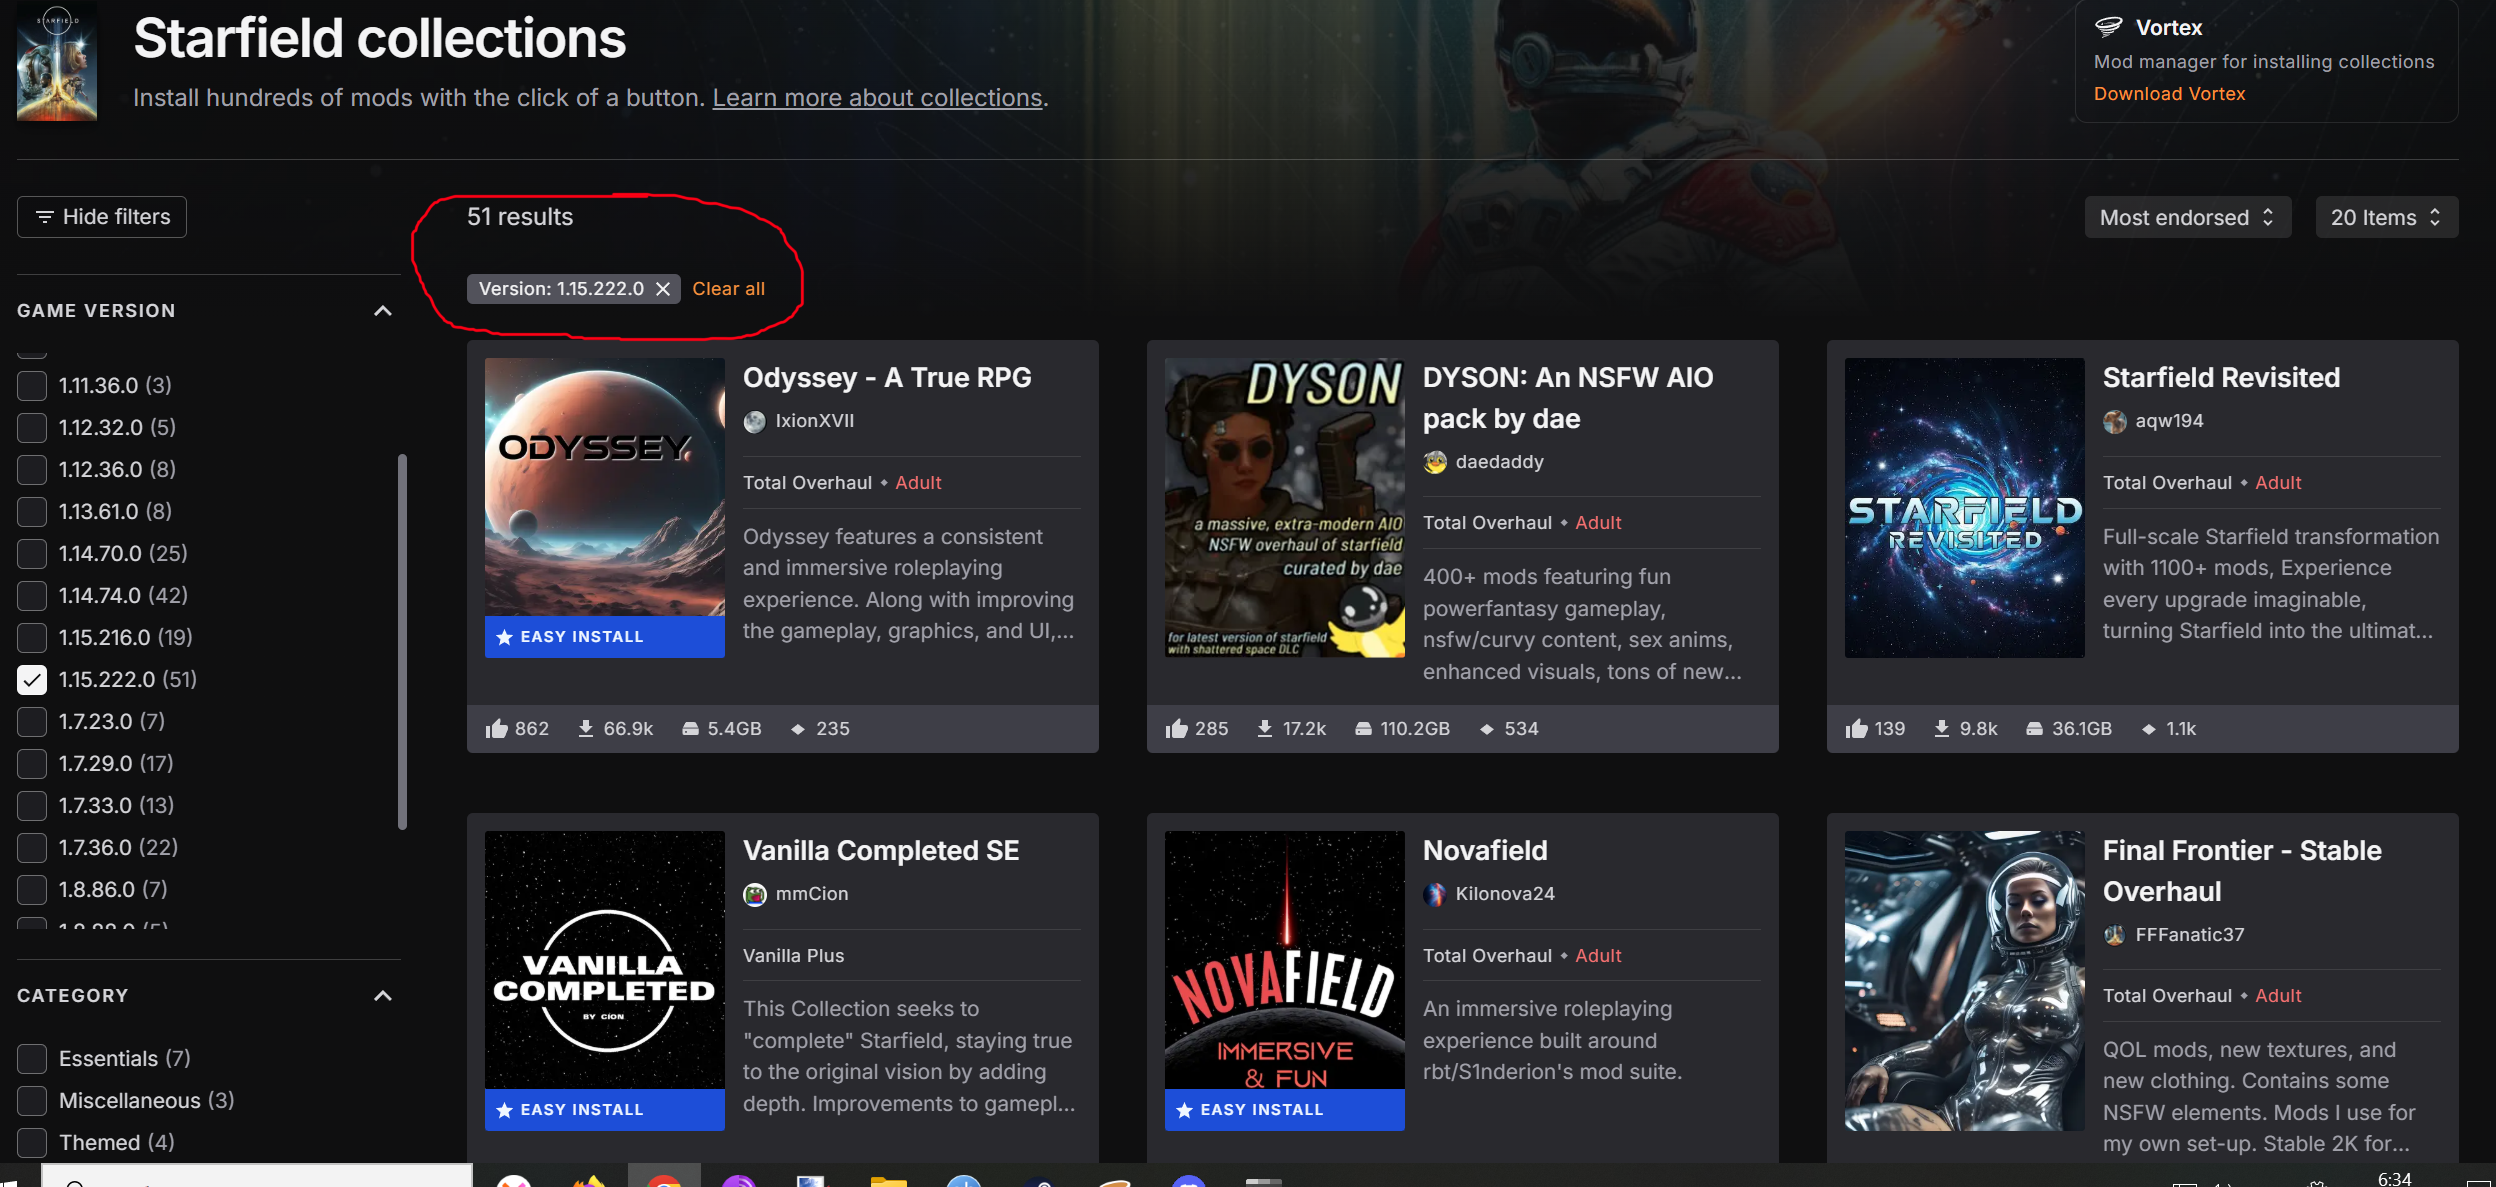Click the Clear all filters link
This screenshot has width=2496, height=1187.
[x=728, y=289]
